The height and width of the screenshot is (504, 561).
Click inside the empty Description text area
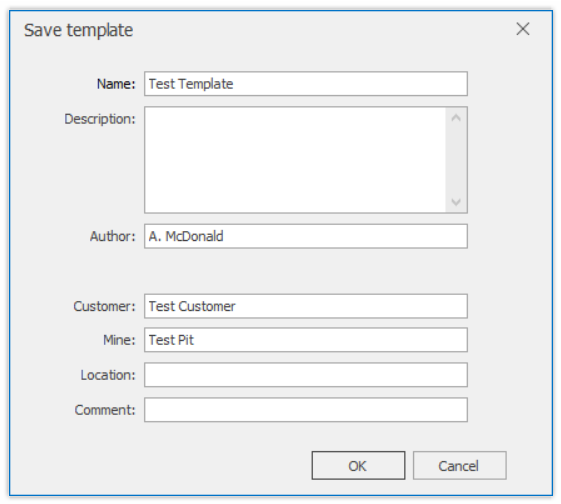point(296,160)
